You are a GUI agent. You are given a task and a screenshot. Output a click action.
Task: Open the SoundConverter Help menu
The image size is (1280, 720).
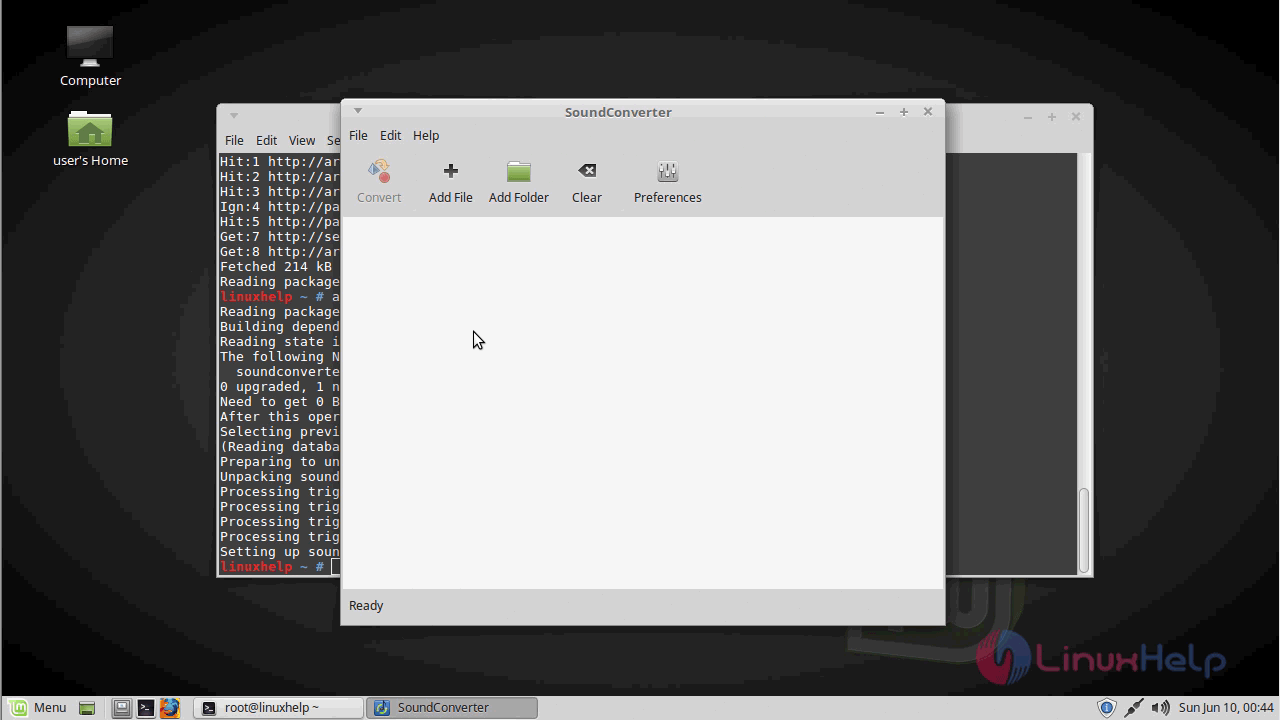click(426, 135)
